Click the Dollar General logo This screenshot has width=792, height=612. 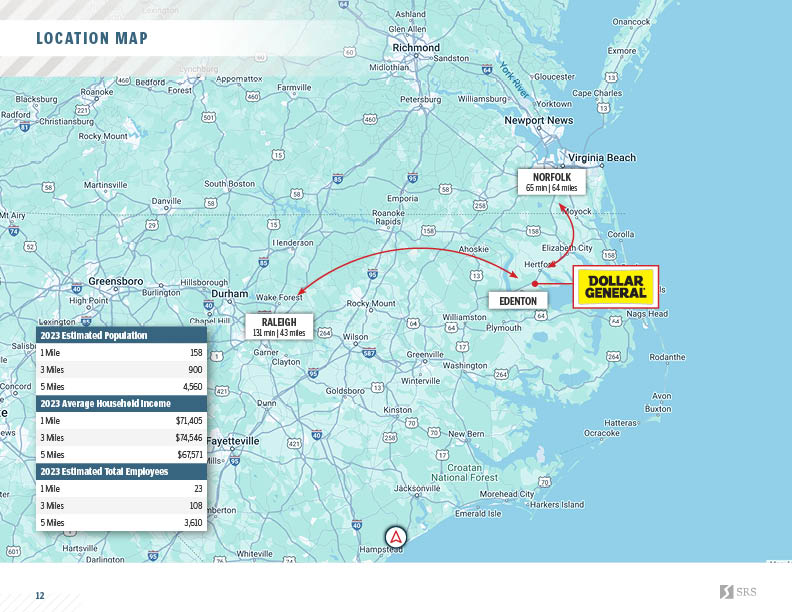(x=616, y=287)
